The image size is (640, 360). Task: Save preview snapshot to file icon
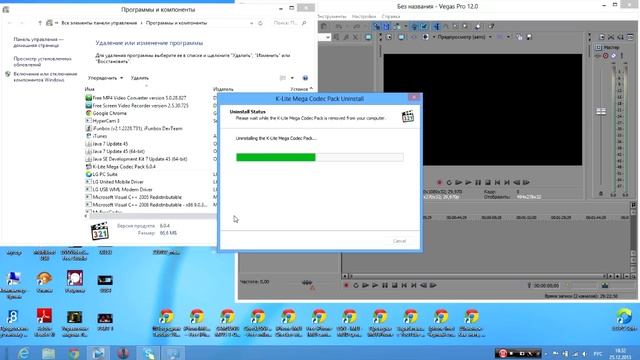pyautogui.click(x=529, y=37)
